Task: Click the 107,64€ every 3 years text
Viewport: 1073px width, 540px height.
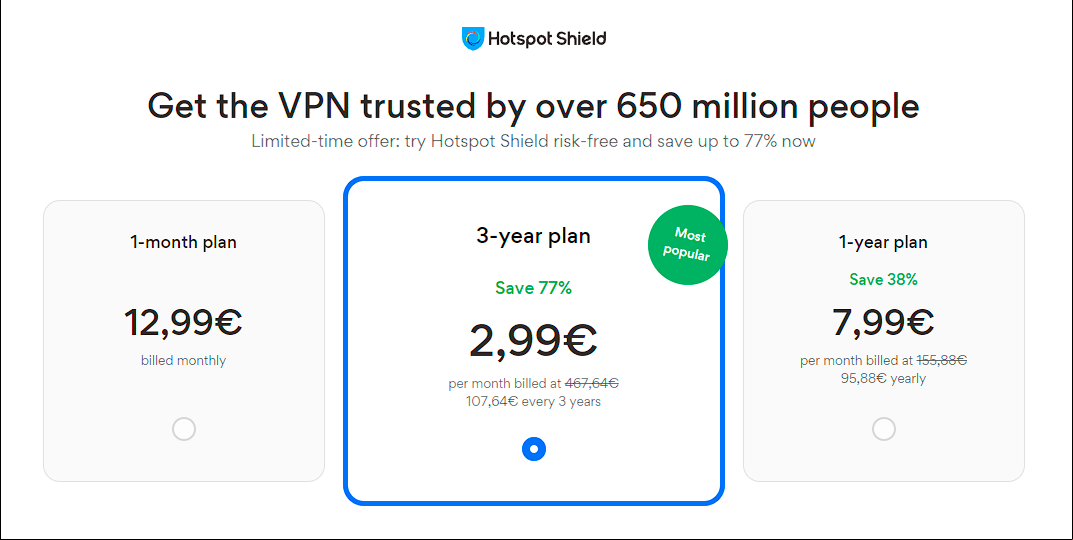Action: (533, 402)
